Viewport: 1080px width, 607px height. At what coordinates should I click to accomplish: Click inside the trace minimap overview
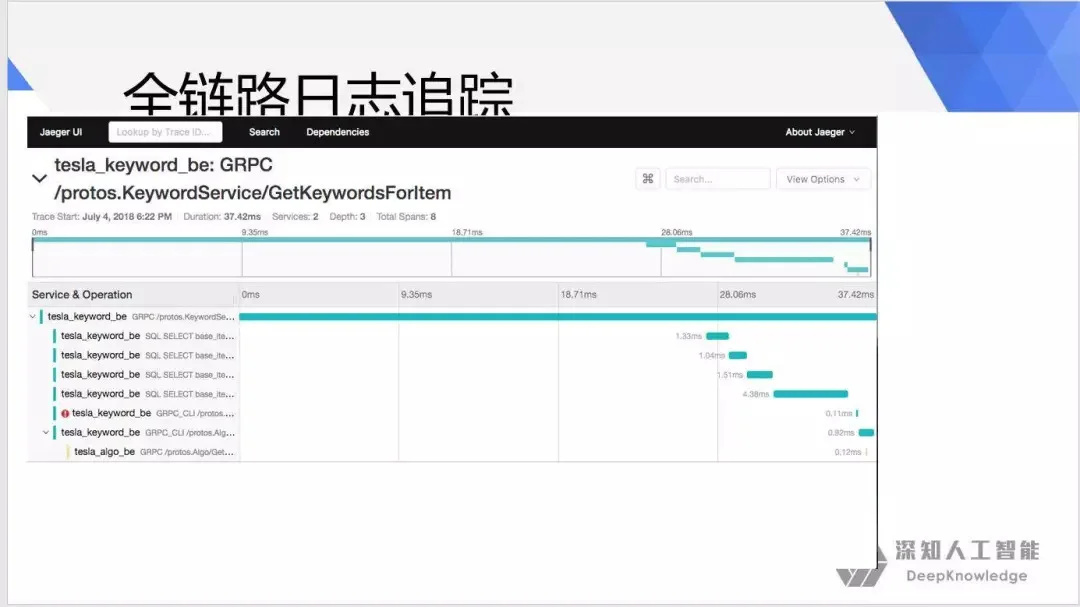[x=451, y=257]
